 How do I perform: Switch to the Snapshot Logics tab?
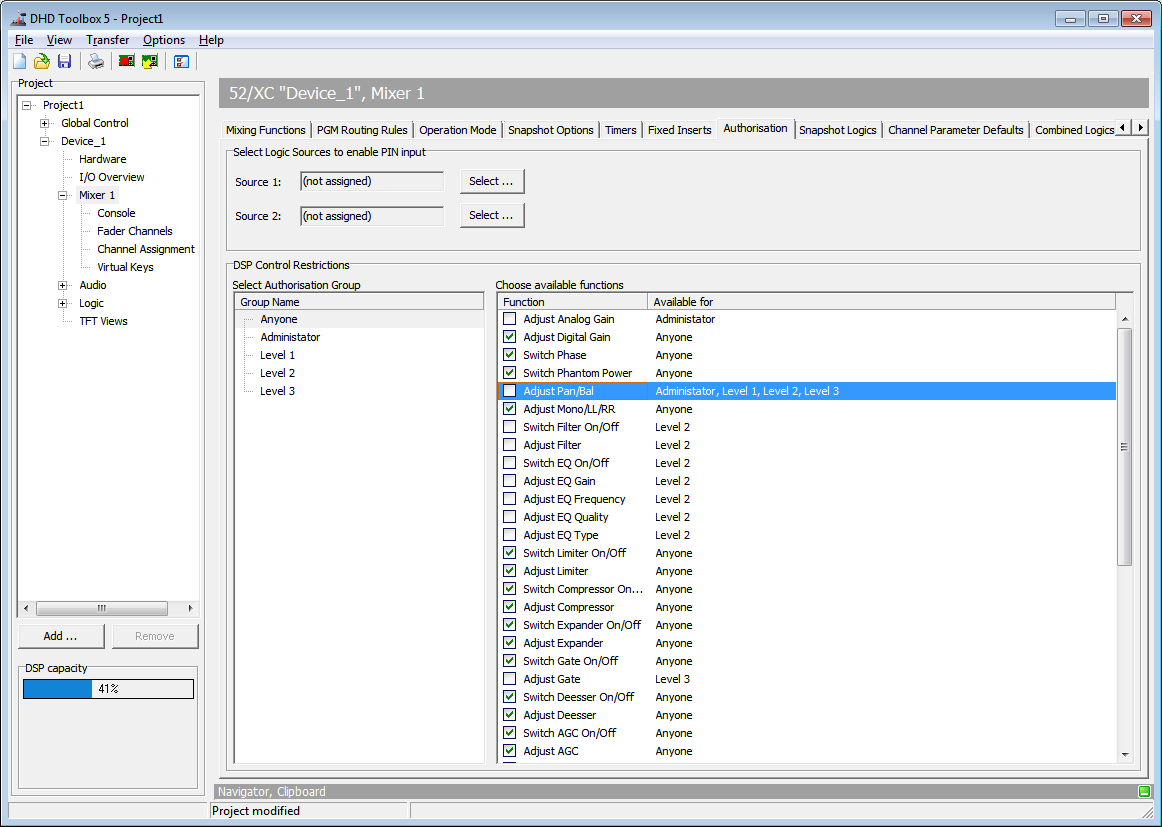pyautogui.click(x=837, y=130)
